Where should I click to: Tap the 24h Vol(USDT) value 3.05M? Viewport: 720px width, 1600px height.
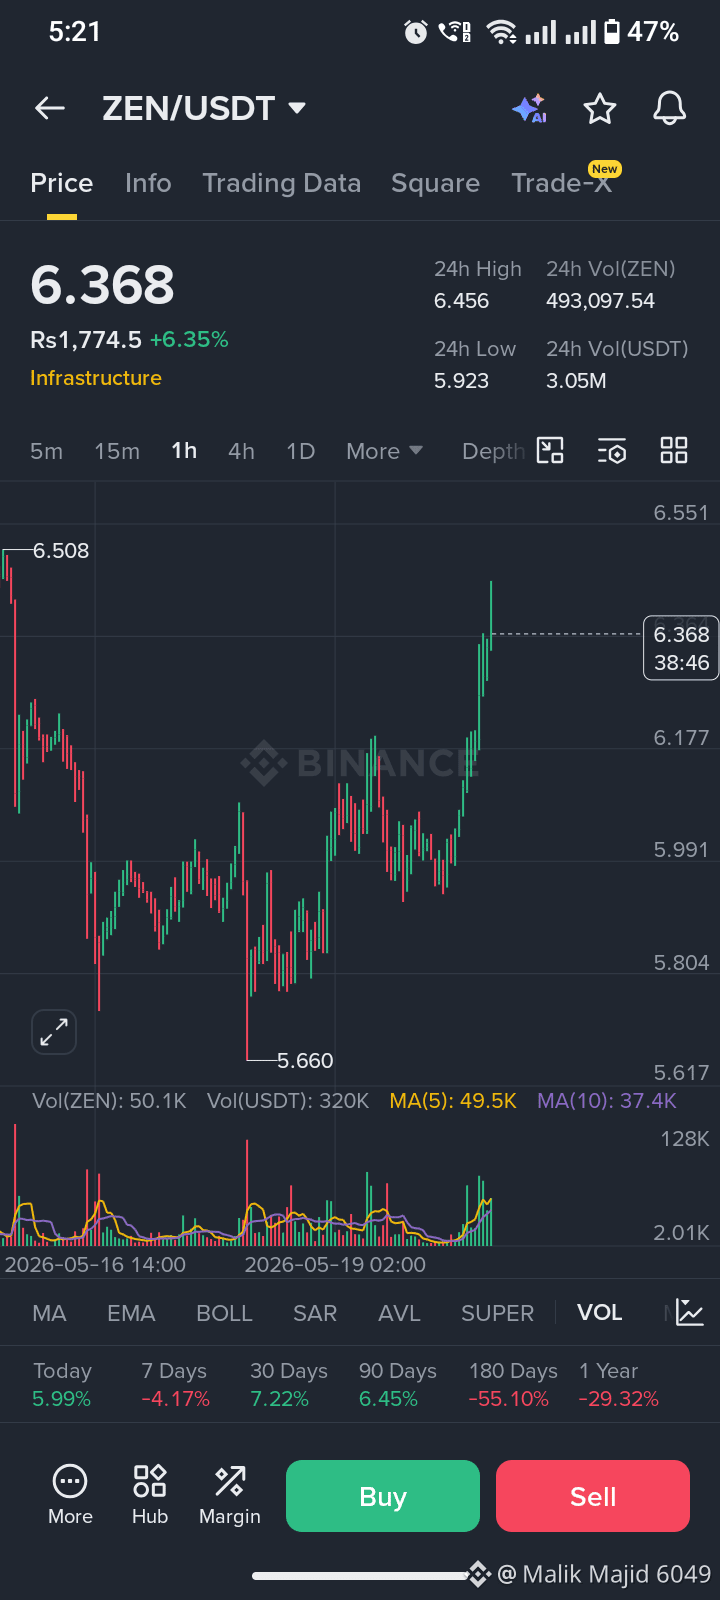[x=576, y=381]
